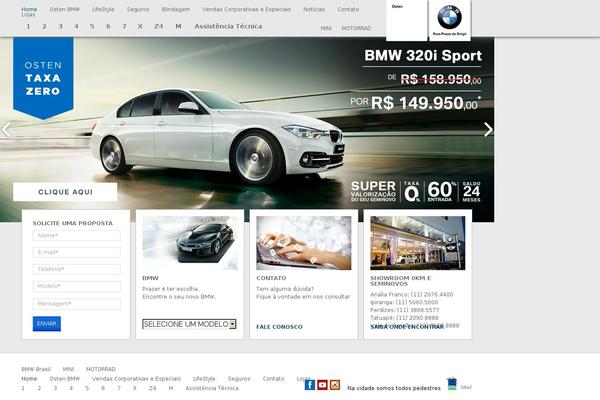
Task: Open Osten BMW link in footer
Action: [x=65, y=379]
